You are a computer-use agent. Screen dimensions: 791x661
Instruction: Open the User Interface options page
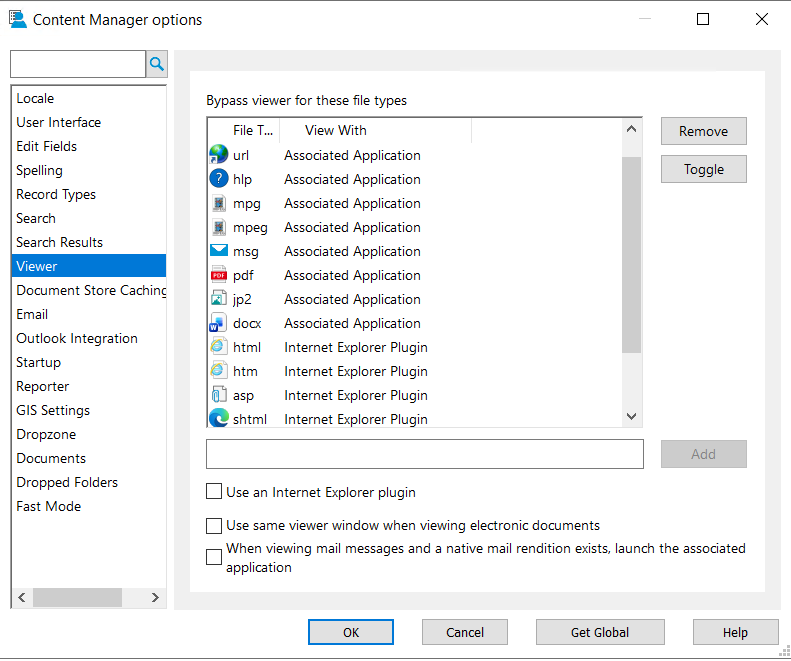click(x=89, y=123)
